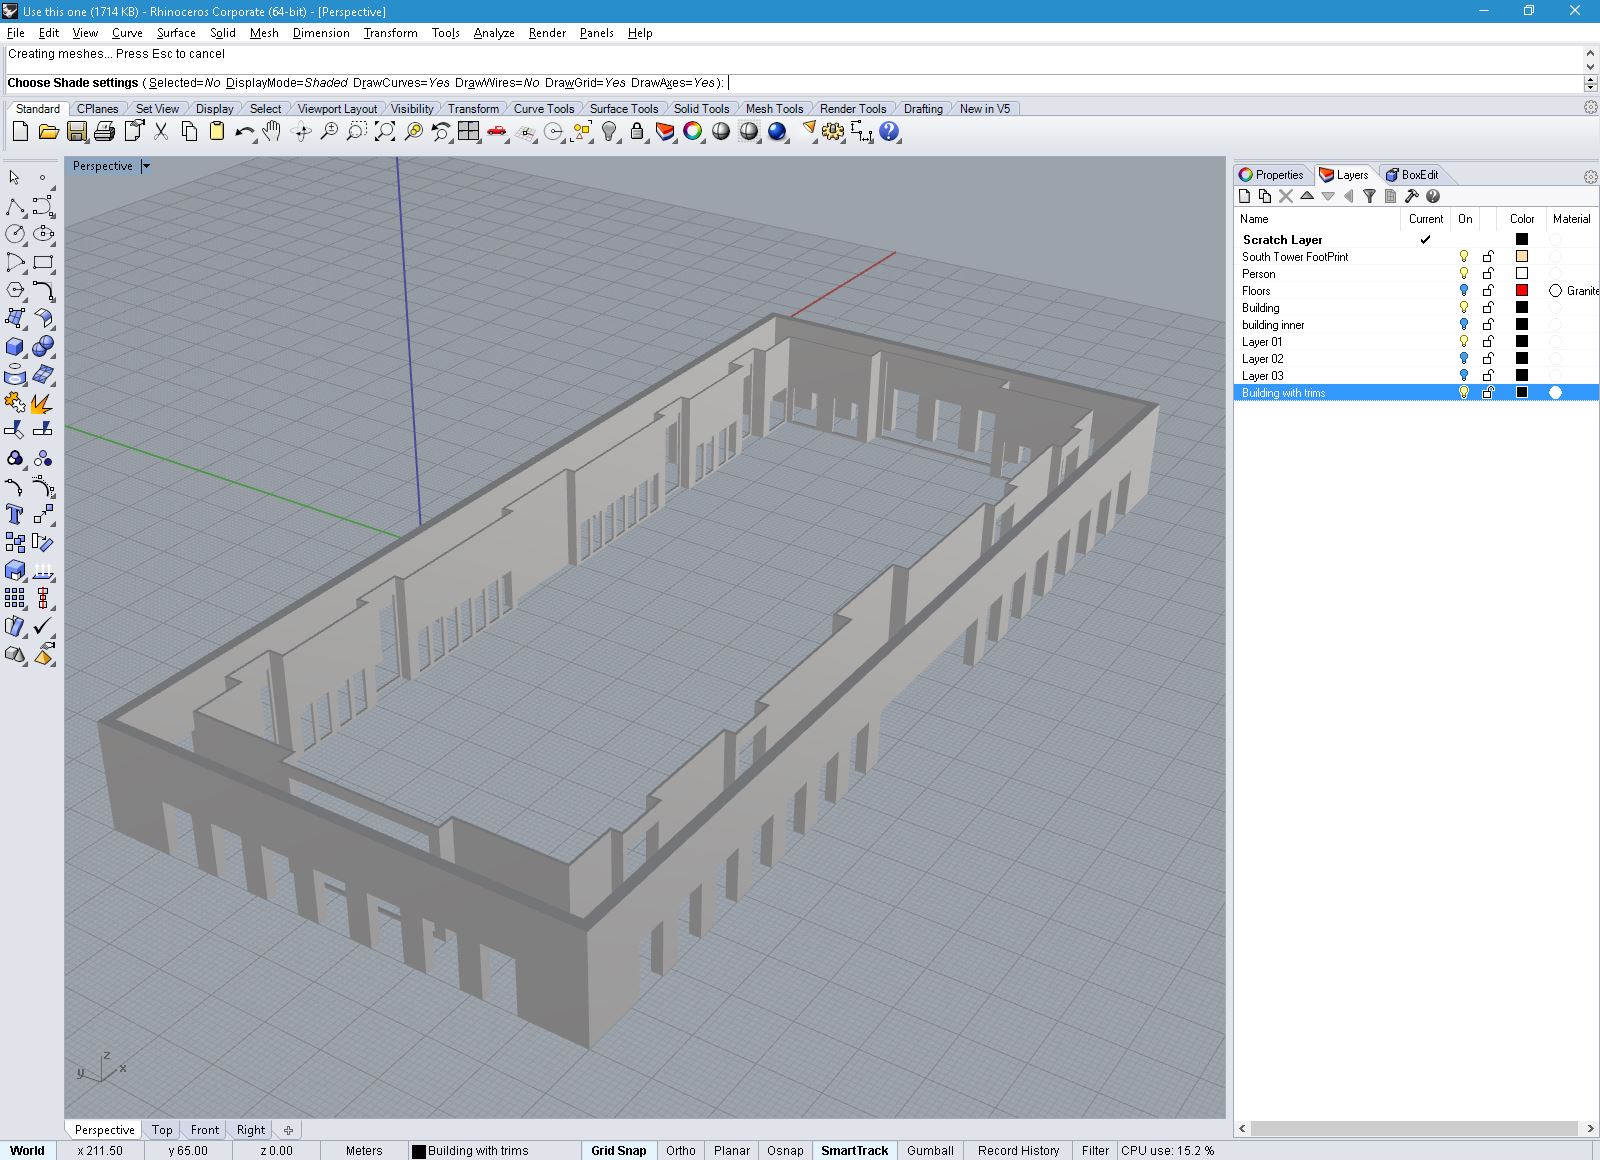Click the Paste clipboard icon
1600x1160 pixels.
(x=216, y=131)
